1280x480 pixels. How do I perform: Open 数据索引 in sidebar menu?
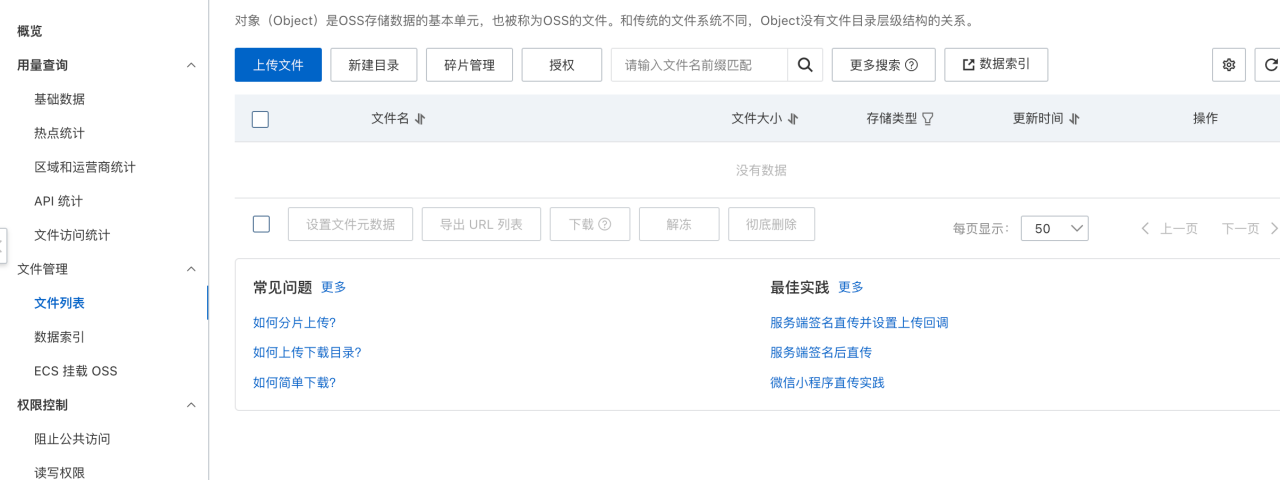coord(59,337)
